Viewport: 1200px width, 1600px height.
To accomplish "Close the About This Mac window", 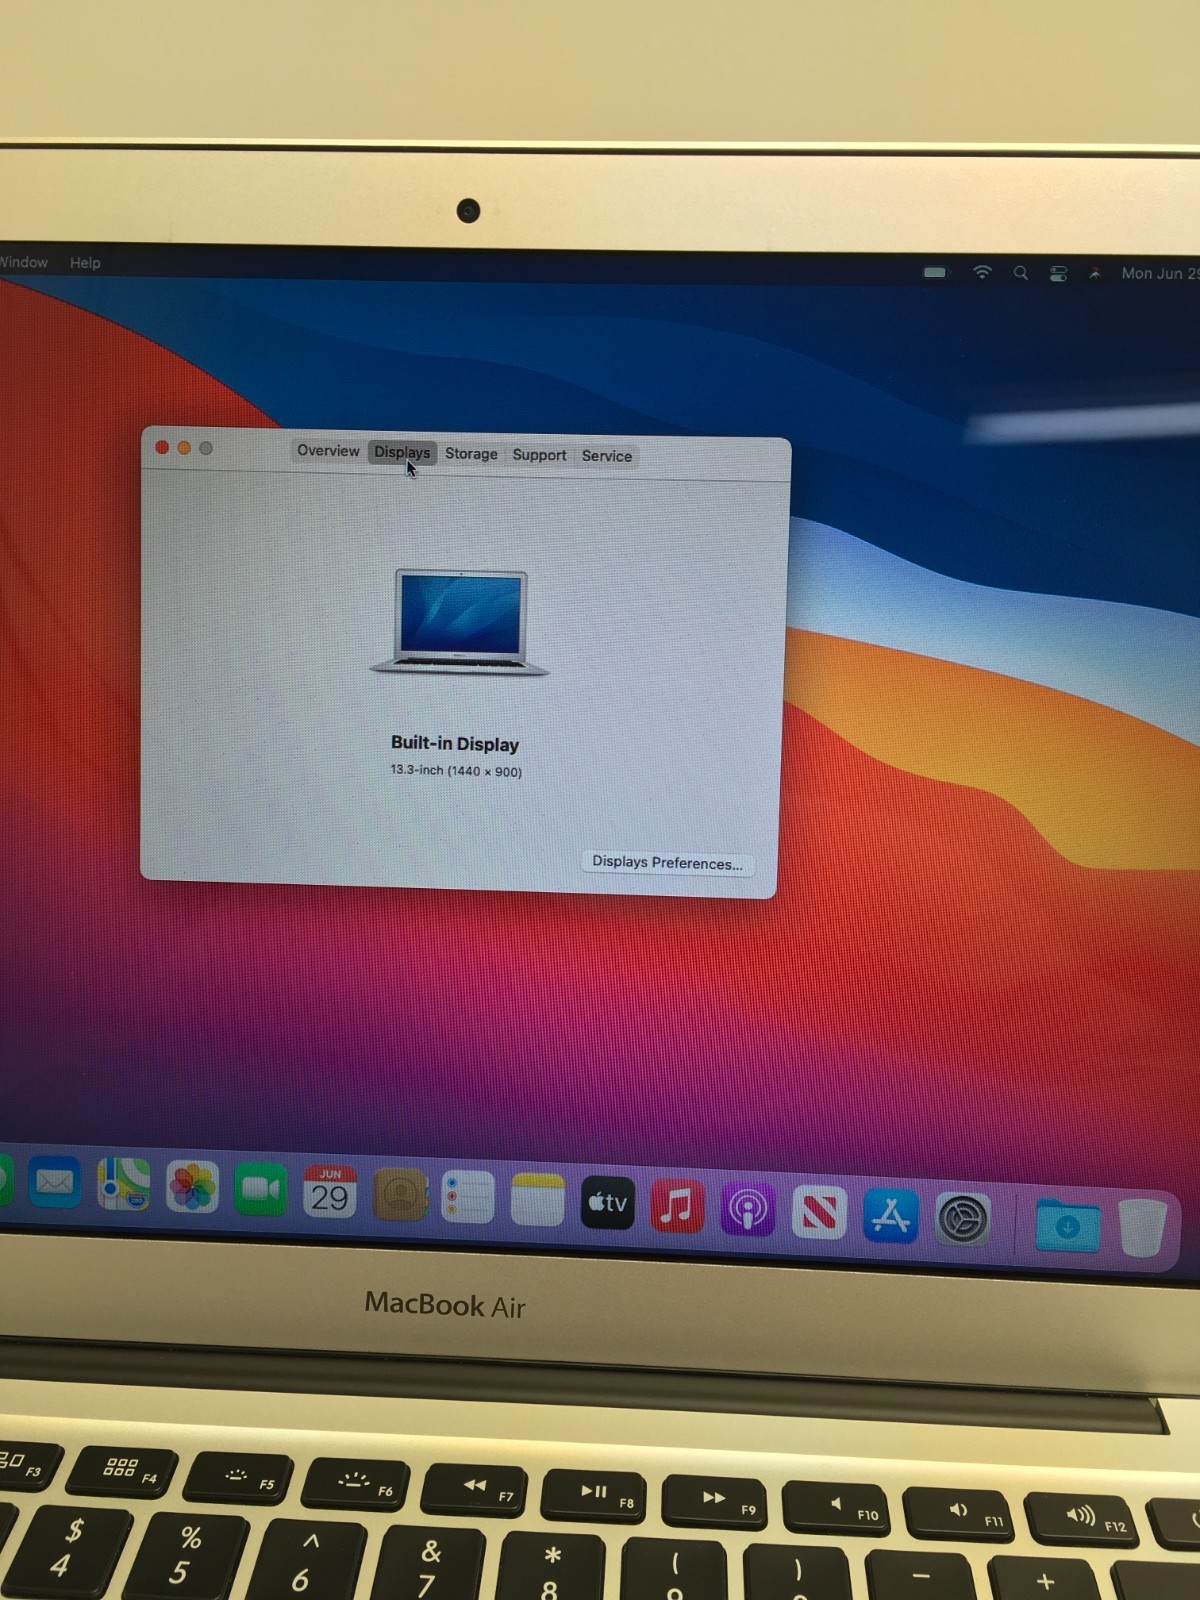I will click(162, 447).
